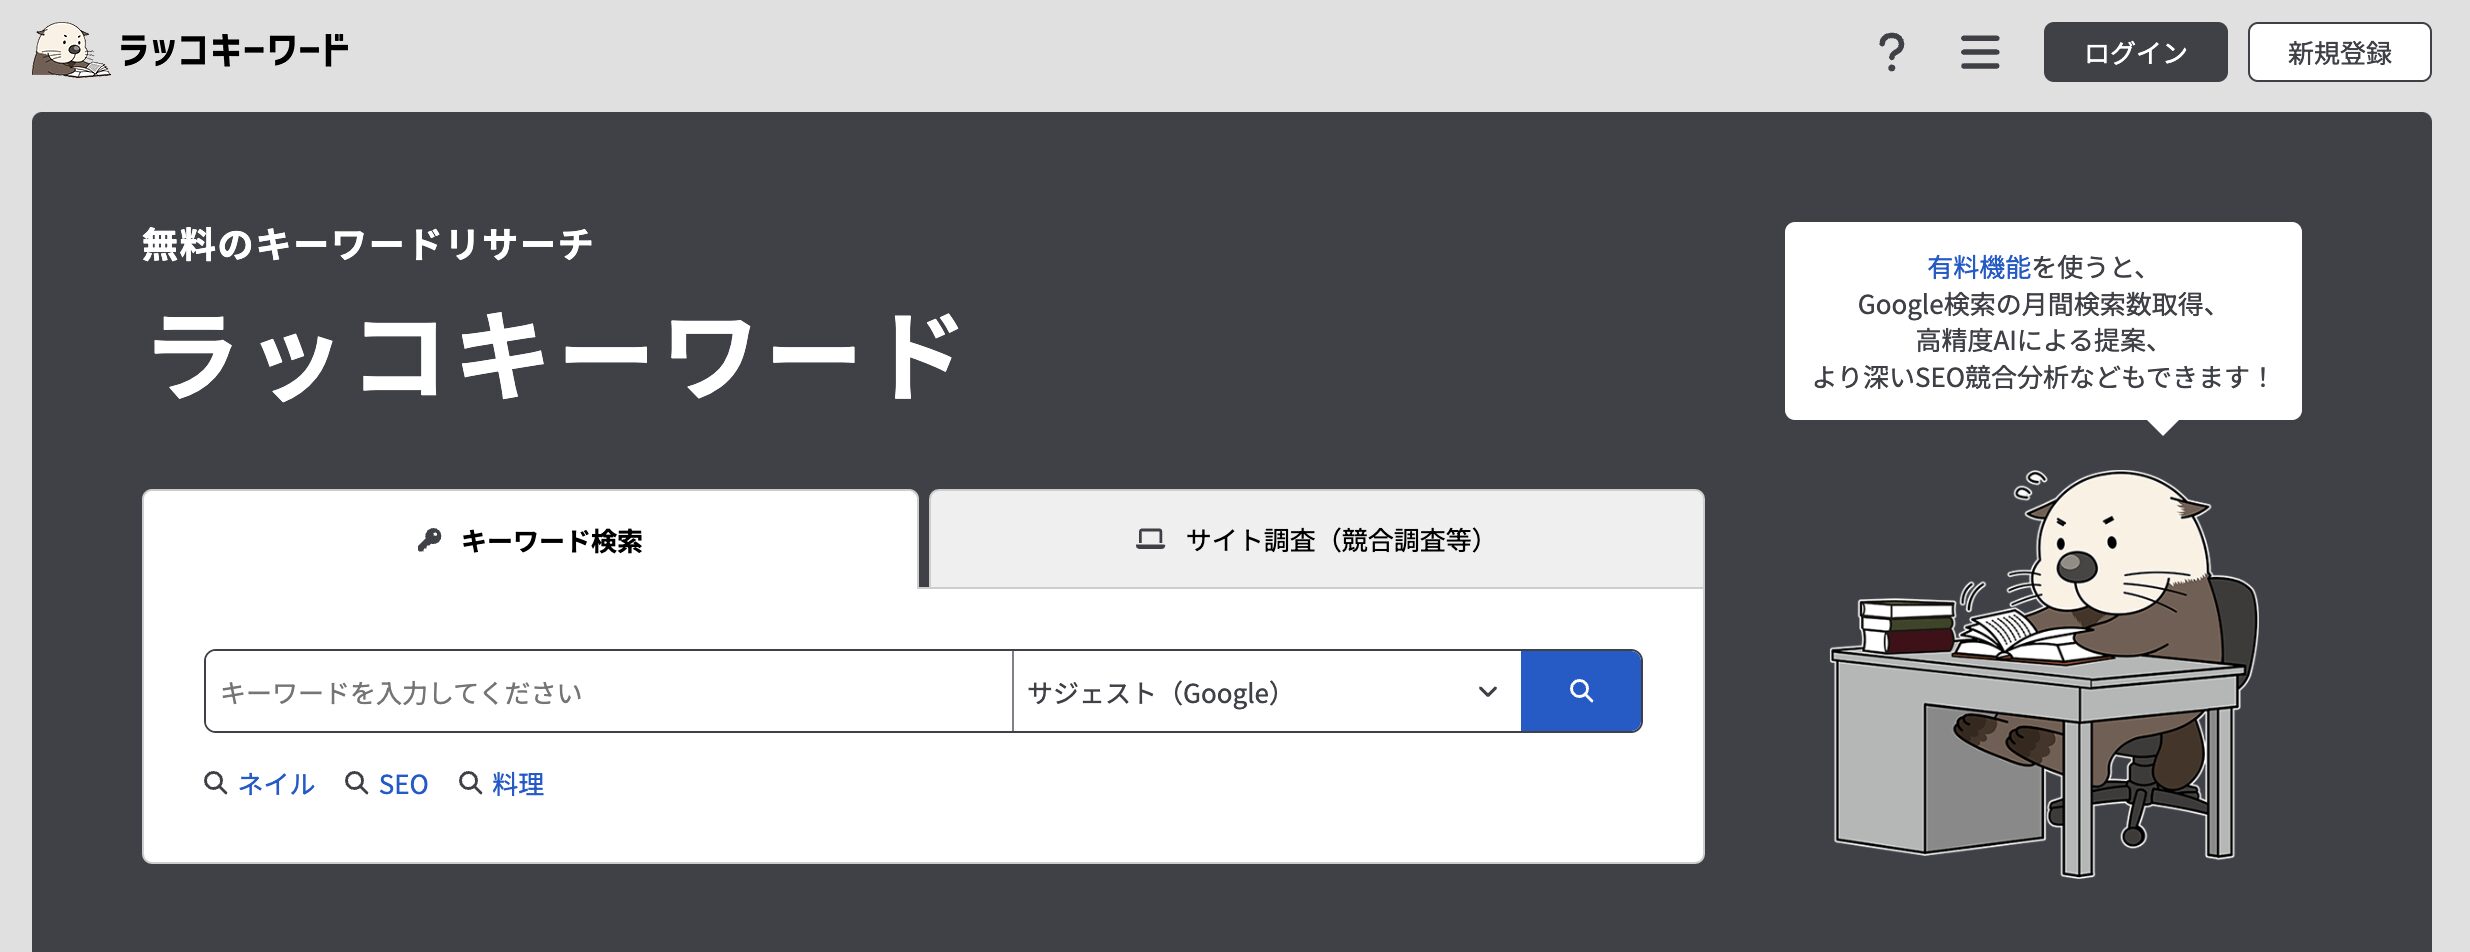The height and width of the screenshot is (952, 2470).
Task: Click the 料理 example keyword link
Action: point(518,784)
